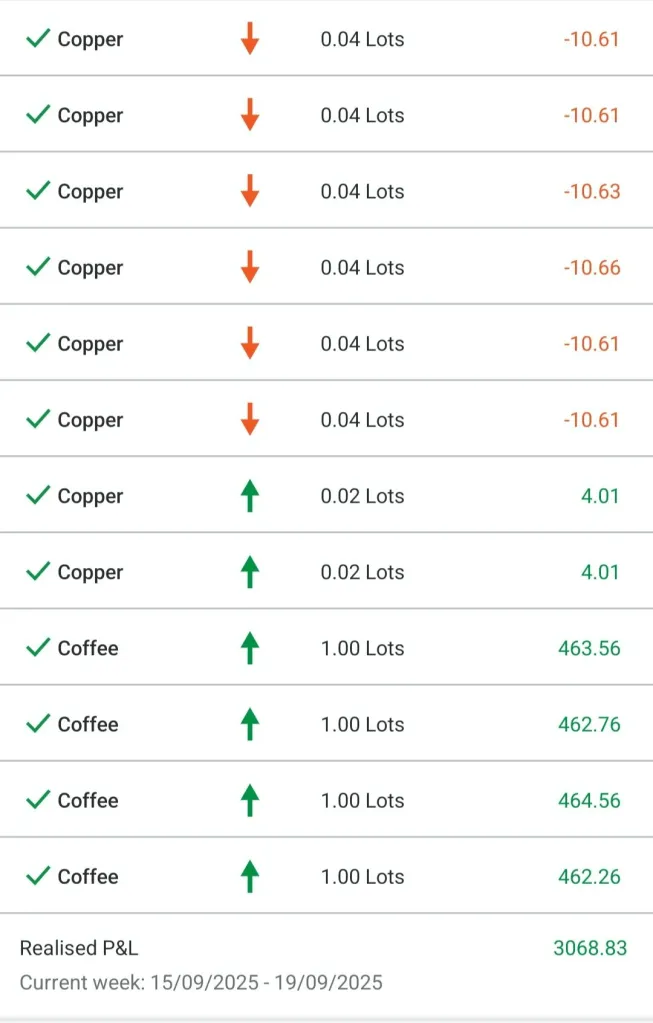Click checkmark on Copper trade losing -10.63
Viewport: 653px width, 1023px height.
coord(38,191)
